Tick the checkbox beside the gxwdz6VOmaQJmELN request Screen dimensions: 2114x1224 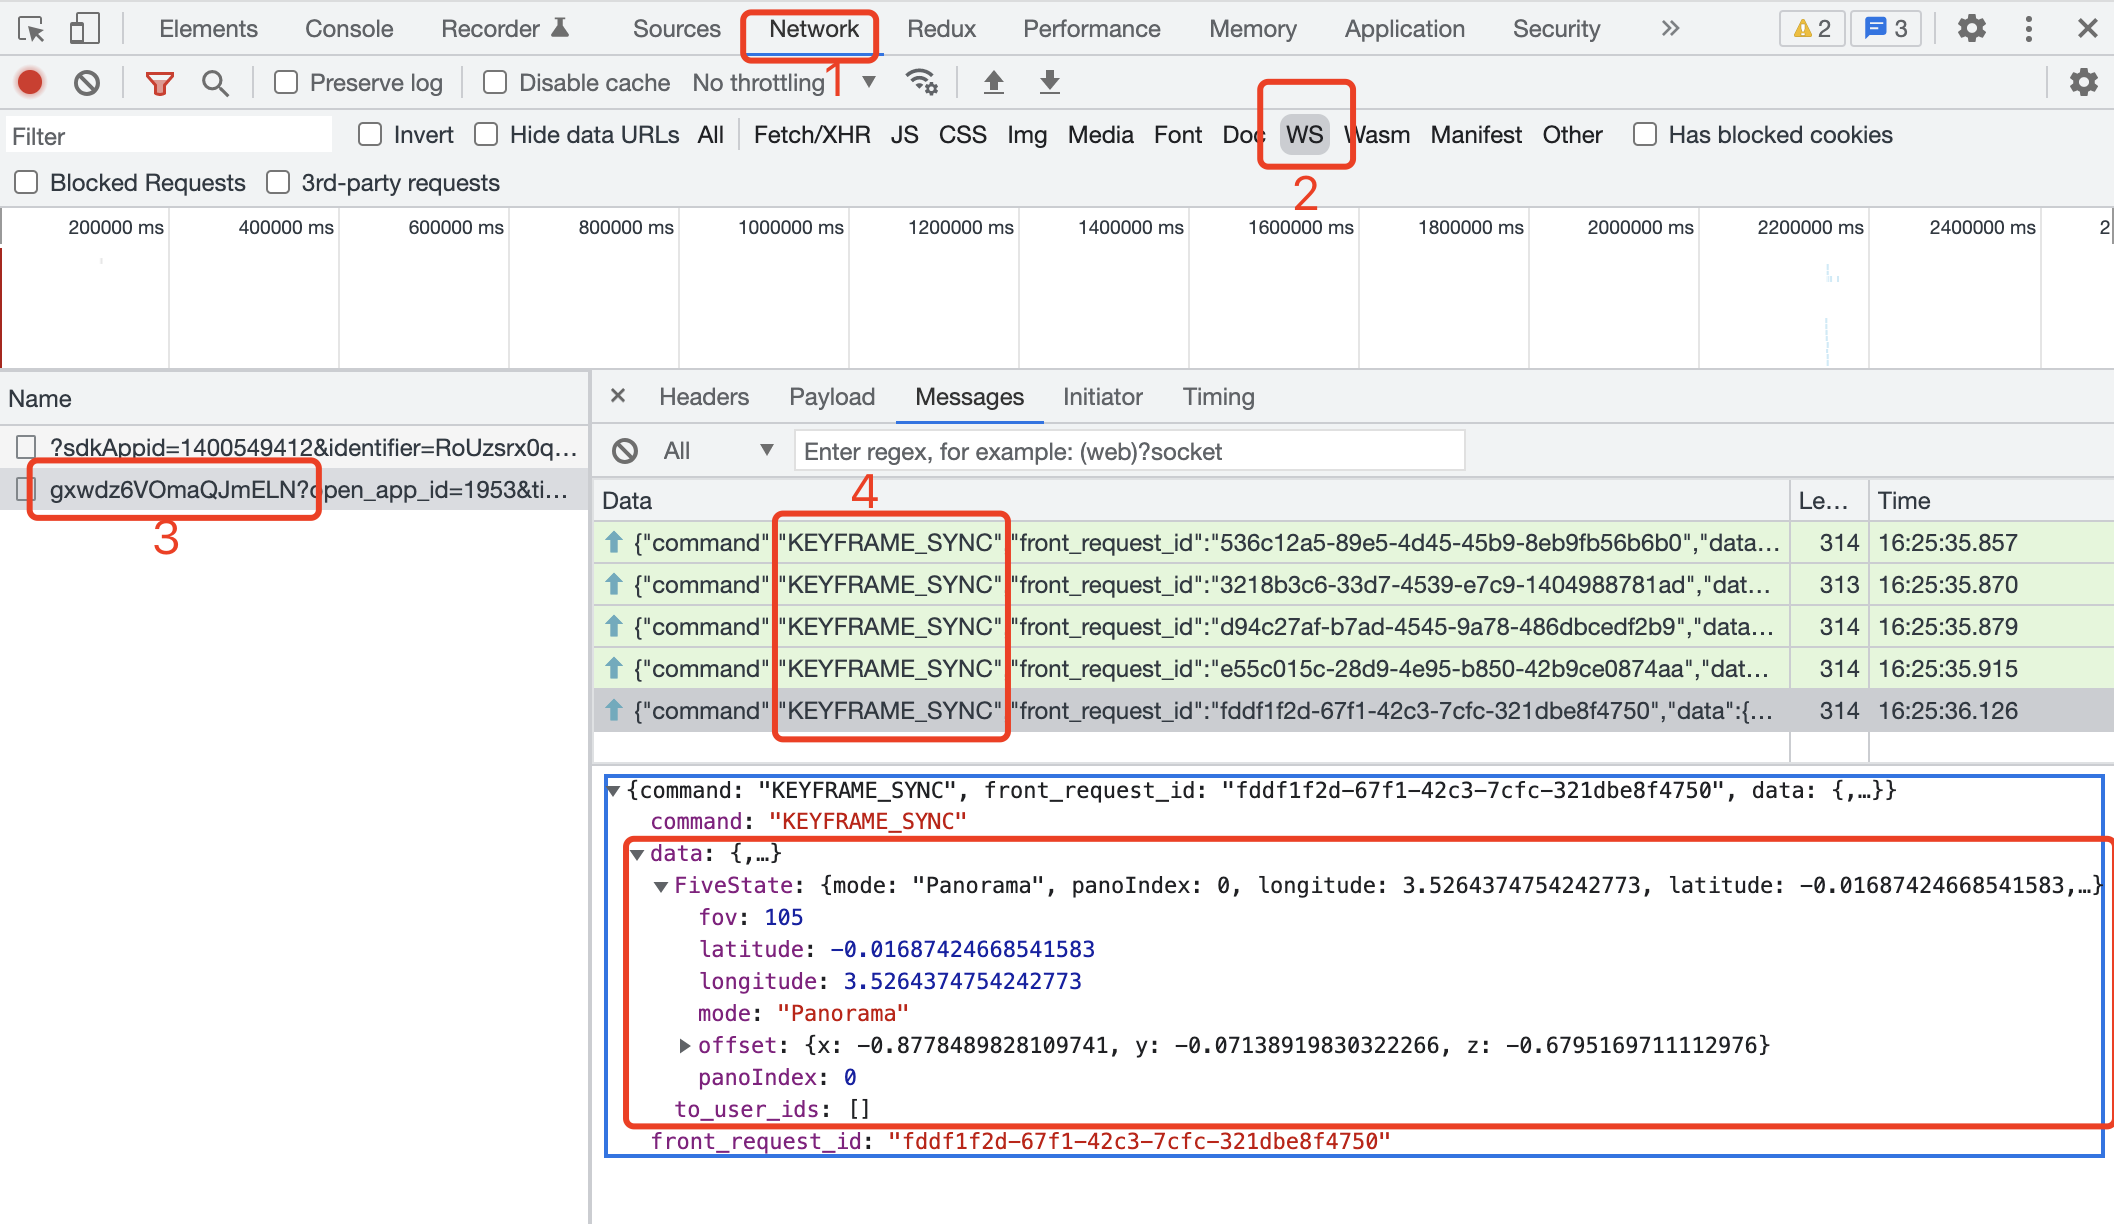26,489
